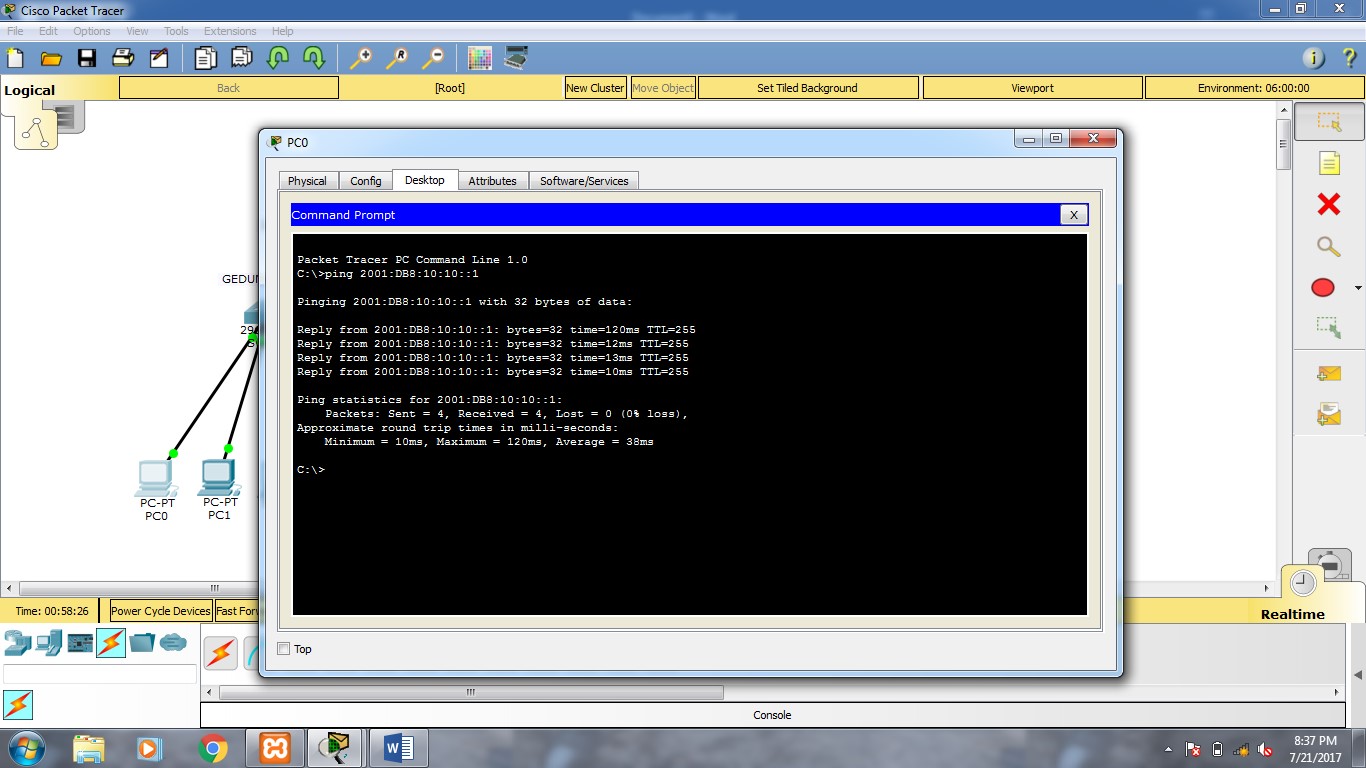Open the Edit menu

click(x=48, y=31)
